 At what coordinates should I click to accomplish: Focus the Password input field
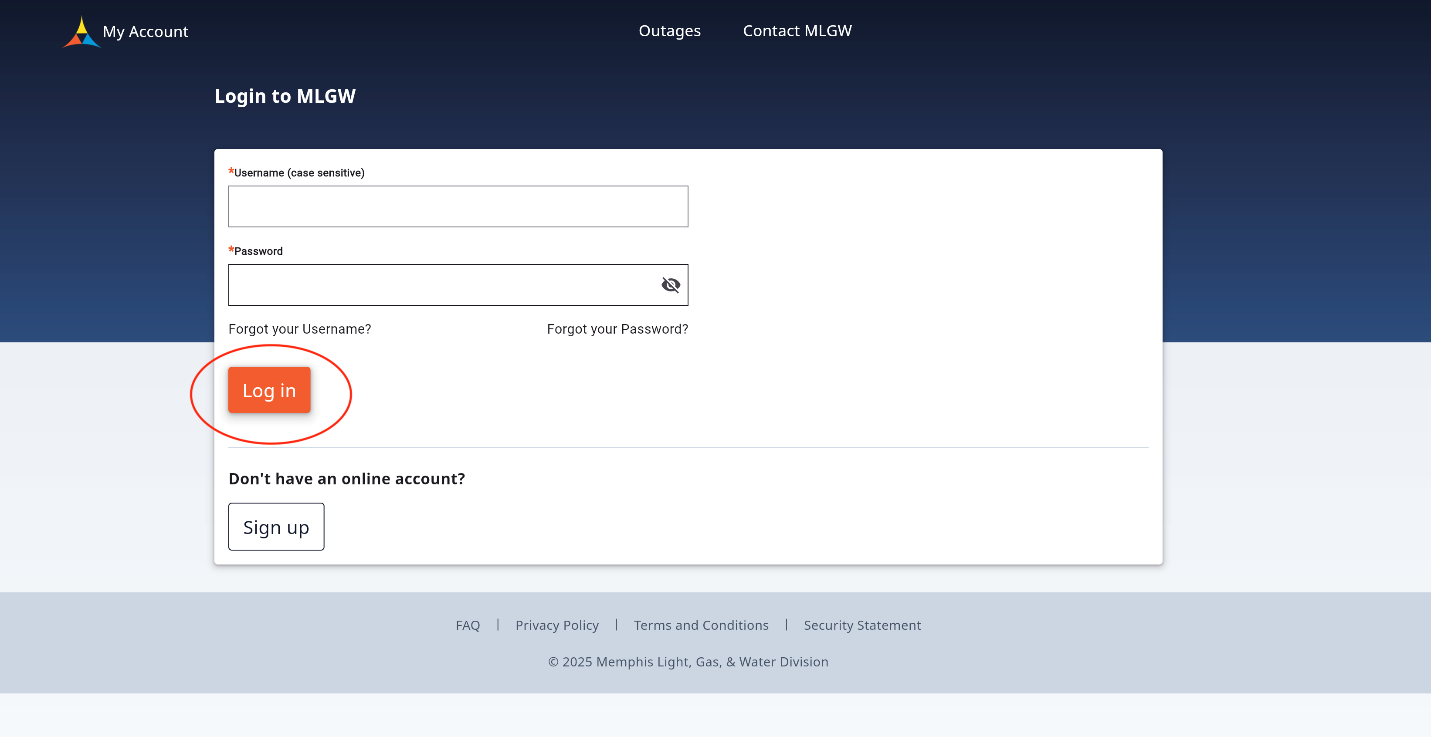(458, 285)
